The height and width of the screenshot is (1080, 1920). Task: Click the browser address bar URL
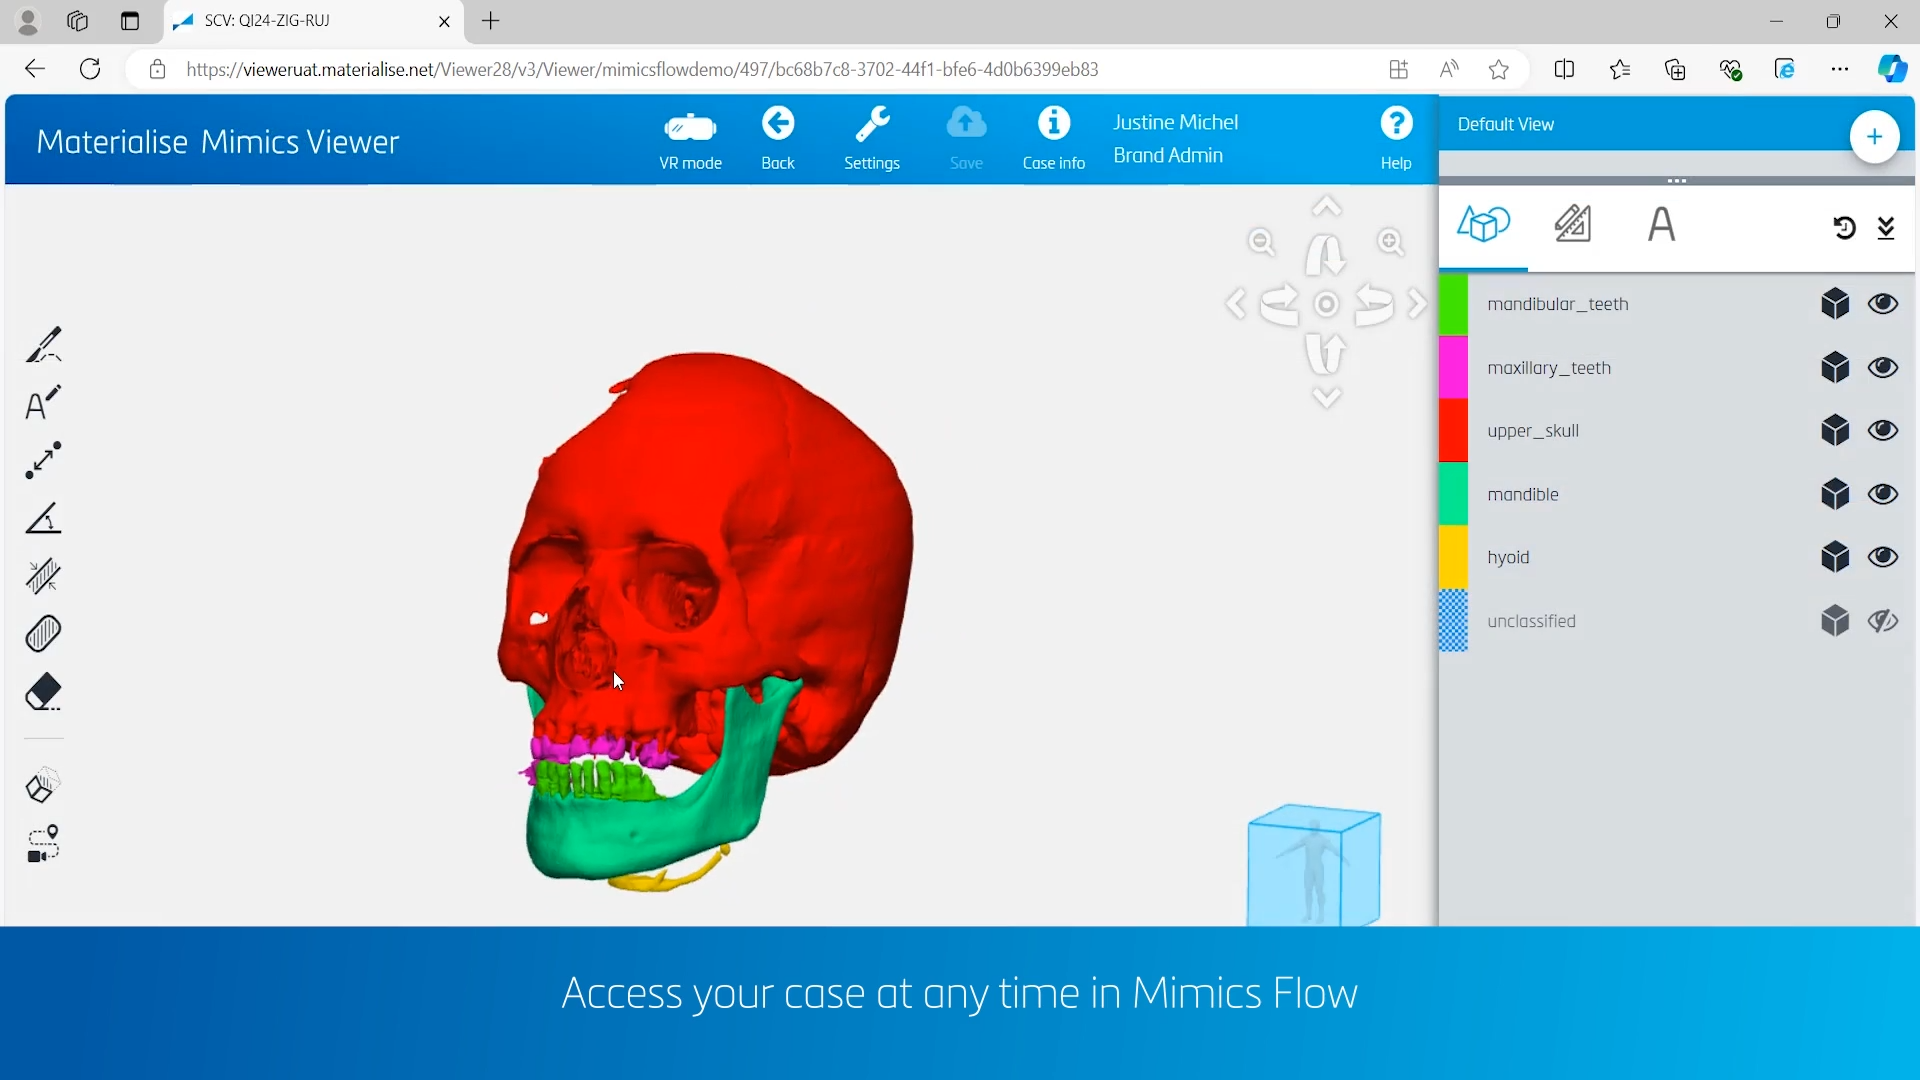[x=642, y=69]
